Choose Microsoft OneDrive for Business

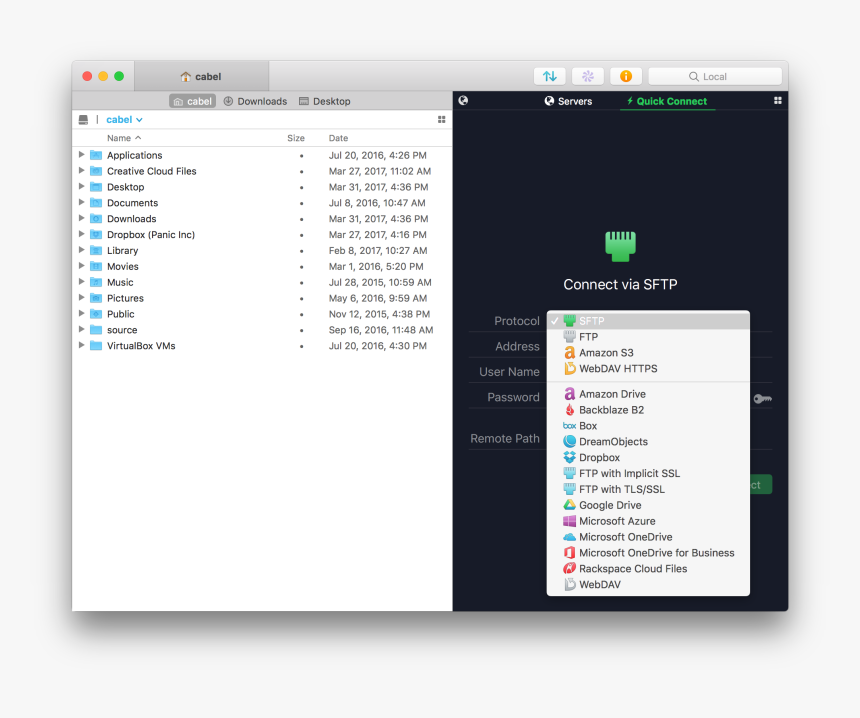pyautogui.click(x=648, y=553)
